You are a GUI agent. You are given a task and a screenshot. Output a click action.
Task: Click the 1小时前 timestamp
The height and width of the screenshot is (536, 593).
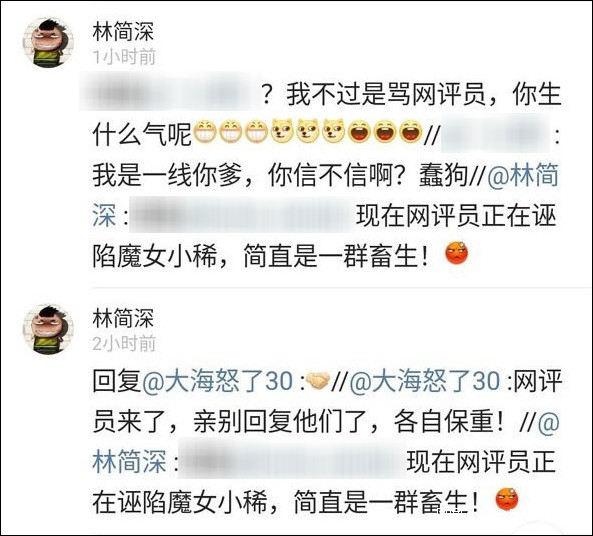tap(124, 57)
